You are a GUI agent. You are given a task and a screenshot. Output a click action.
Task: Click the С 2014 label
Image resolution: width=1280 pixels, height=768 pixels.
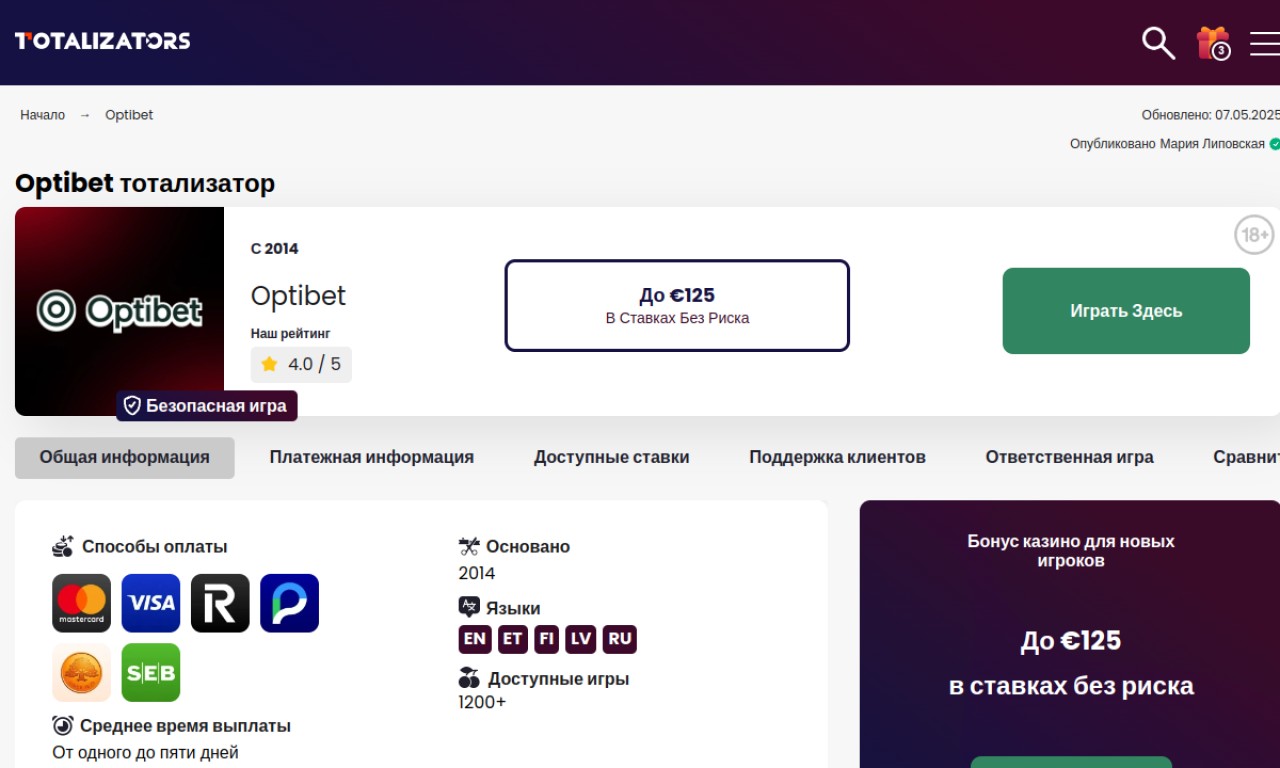click(x=274, y=248)
